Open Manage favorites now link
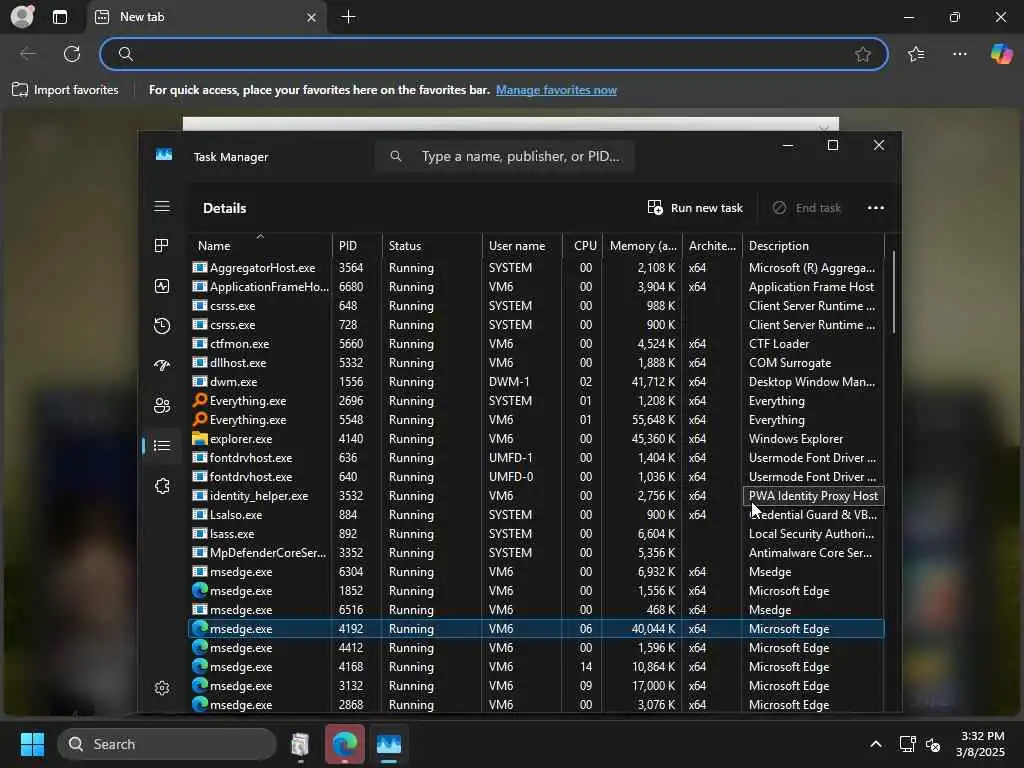Viewport: 1024px width, 768px height. (556, 89)
